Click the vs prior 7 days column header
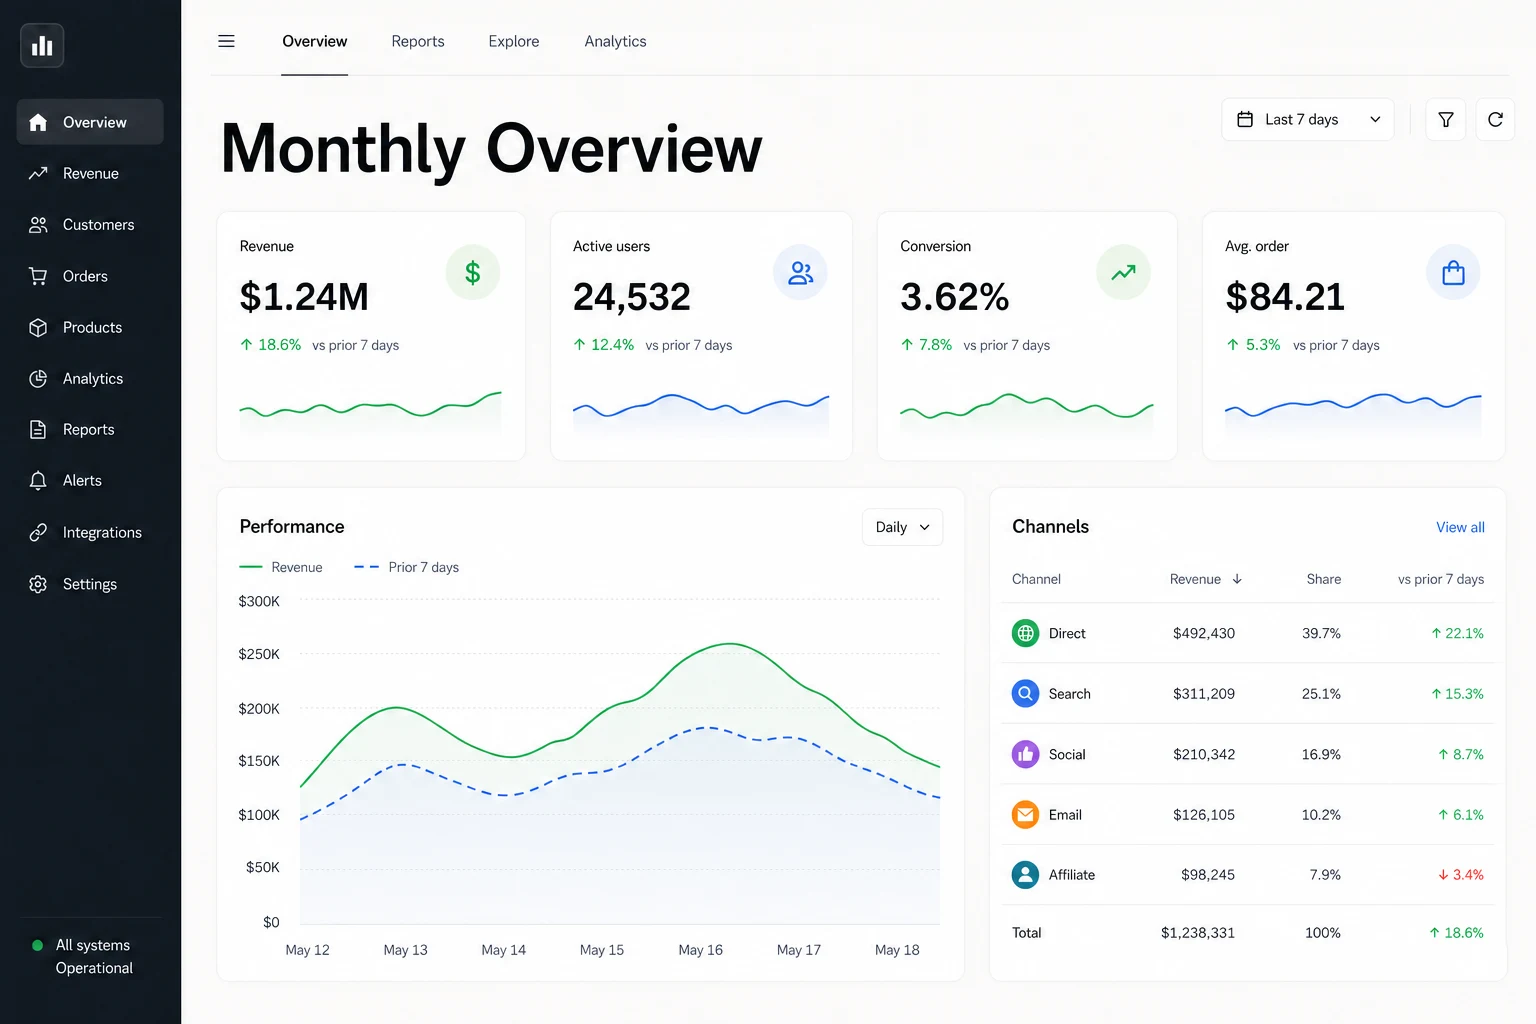 (1441, 579)
